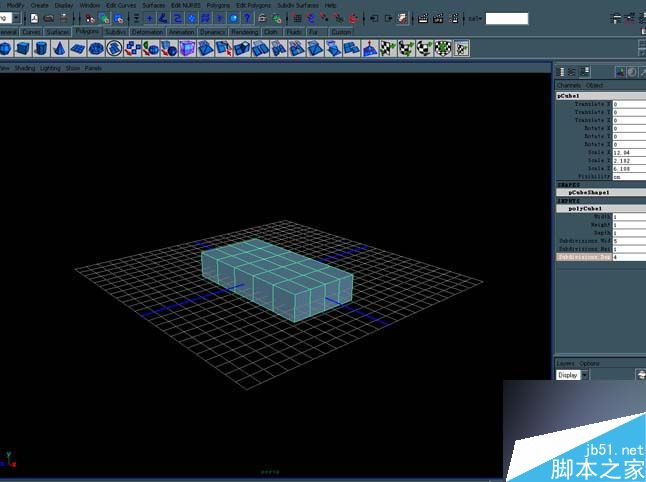646x482 pixels.
Task: Click the subdivided cube in viewport
Action: 276,280
